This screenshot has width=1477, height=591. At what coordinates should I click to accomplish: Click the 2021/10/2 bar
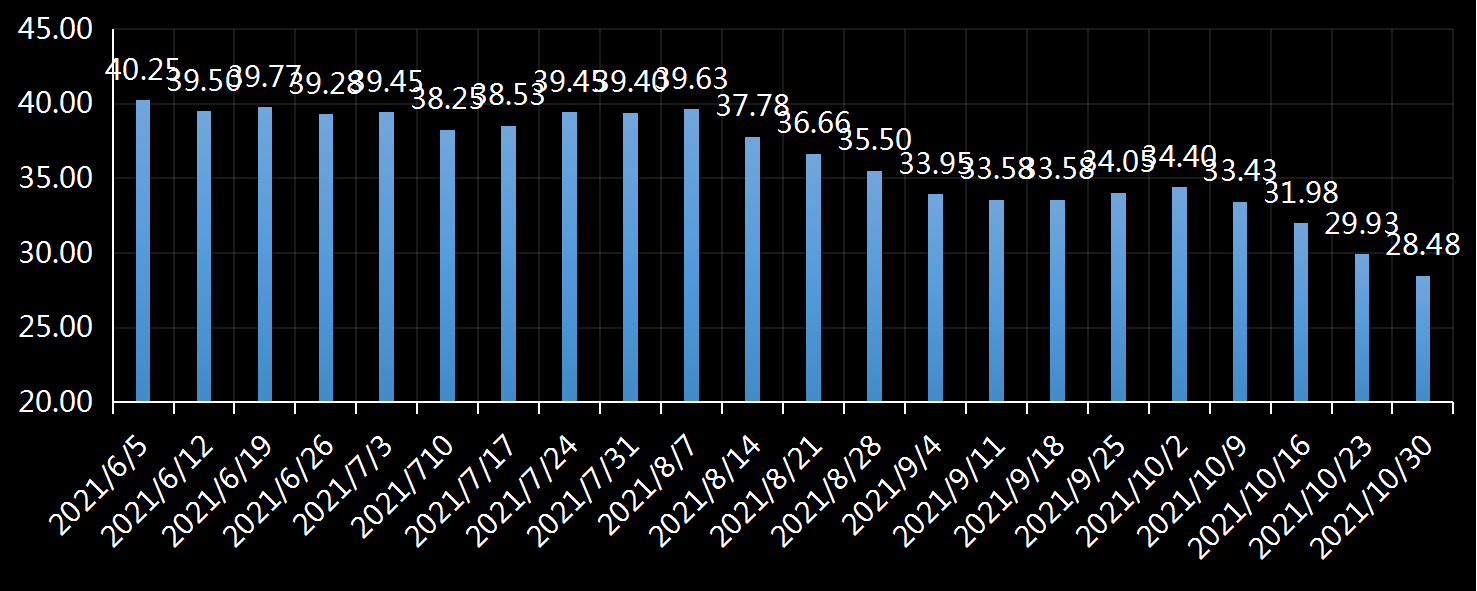tap(1179, 294)
